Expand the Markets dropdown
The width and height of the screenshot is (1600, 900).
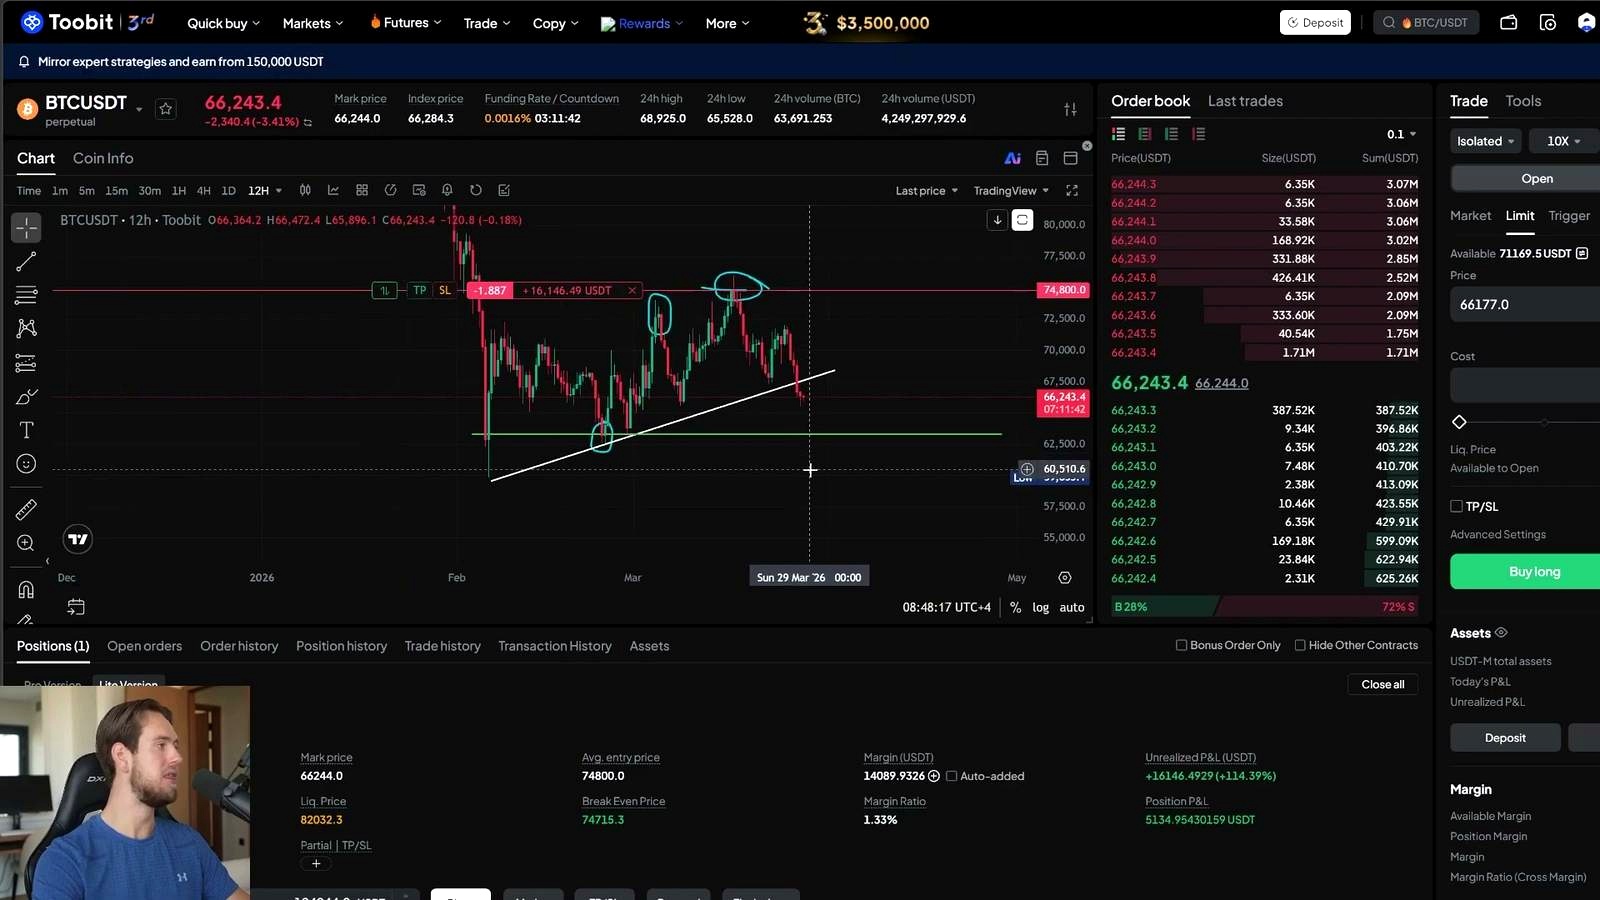tap(313, 23)
